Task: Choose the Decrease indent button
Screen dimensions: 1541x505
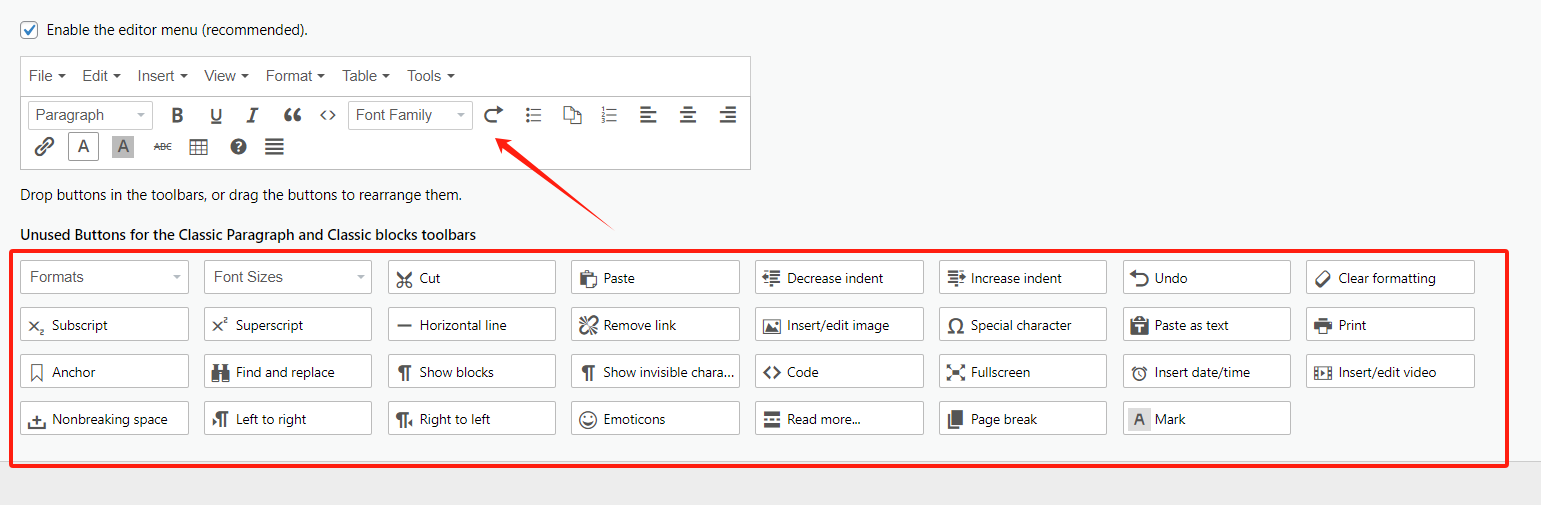Action: tap(839, 277)
